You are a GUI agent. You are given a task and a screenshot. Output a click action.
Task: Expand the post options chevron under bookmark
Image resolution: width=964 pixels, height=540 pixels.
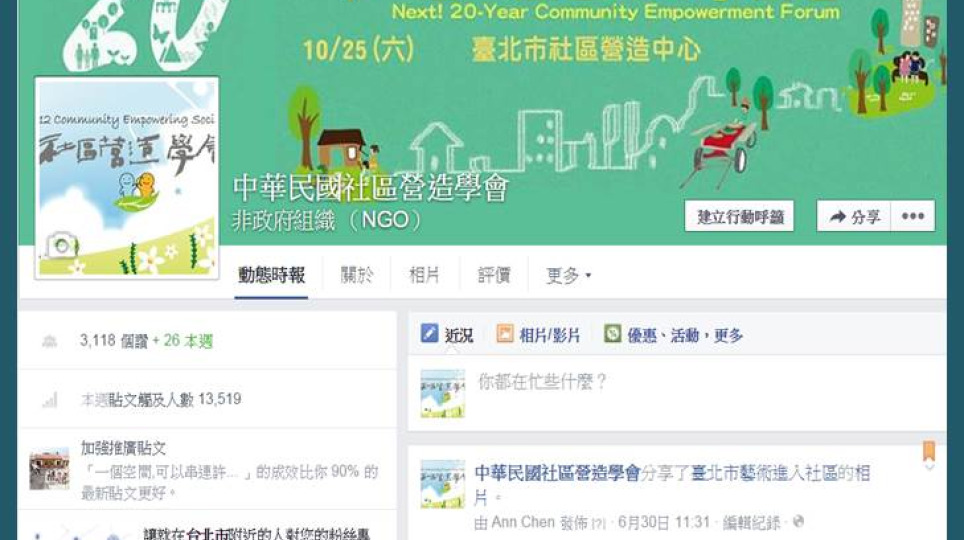[x=930, y=467]
